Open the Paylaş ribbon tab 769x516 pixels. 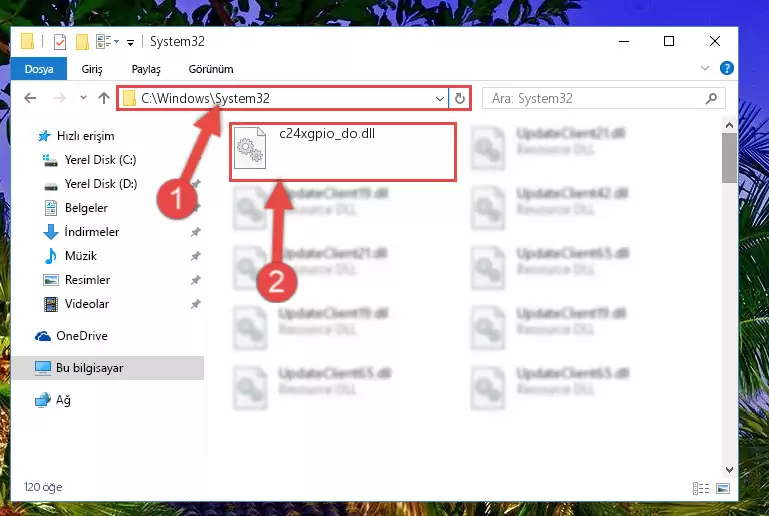tap(146, 69)
